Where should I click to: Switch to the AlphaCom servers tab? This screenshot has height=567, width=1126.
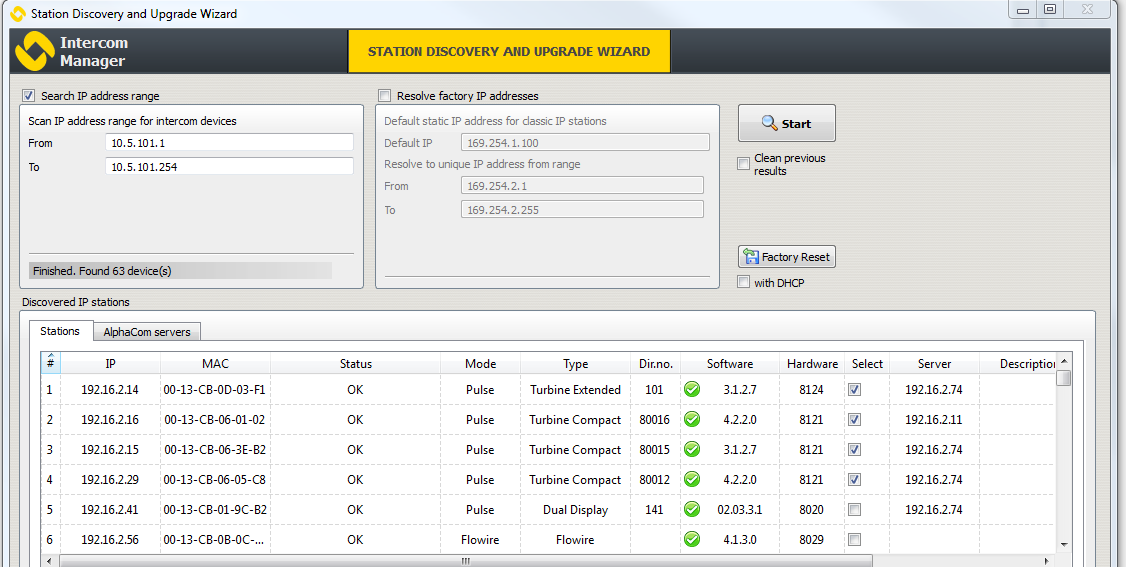point(147,332)
